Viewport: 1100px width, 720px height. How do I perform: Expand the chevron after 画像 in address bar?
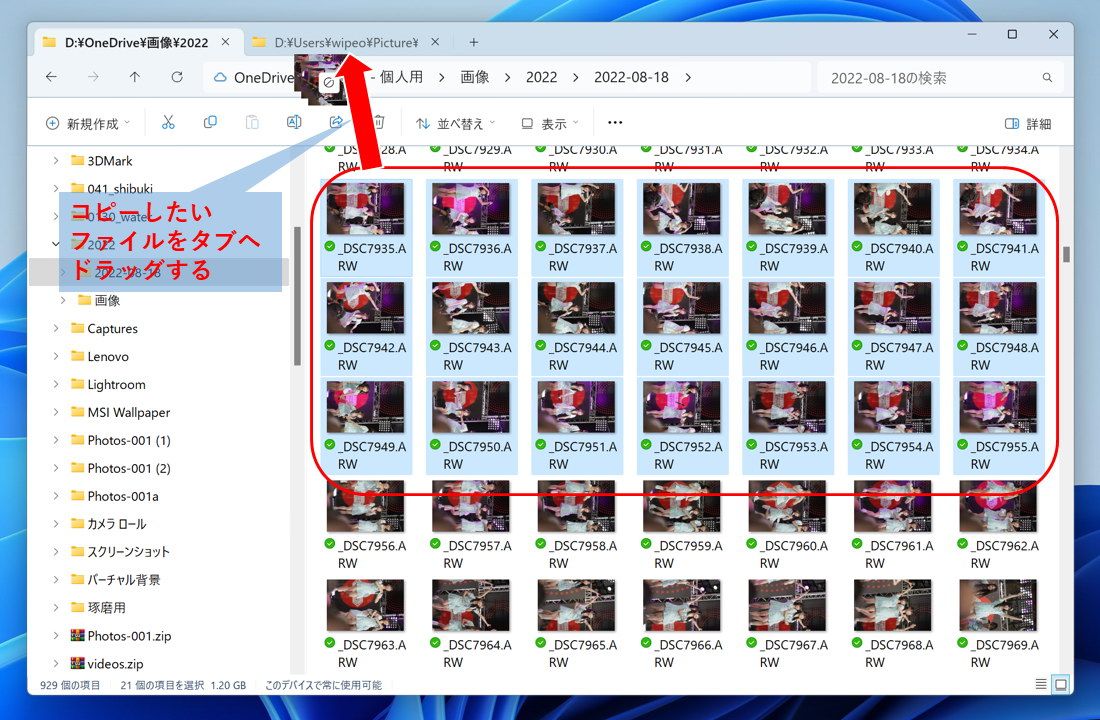tap(507, 77)
